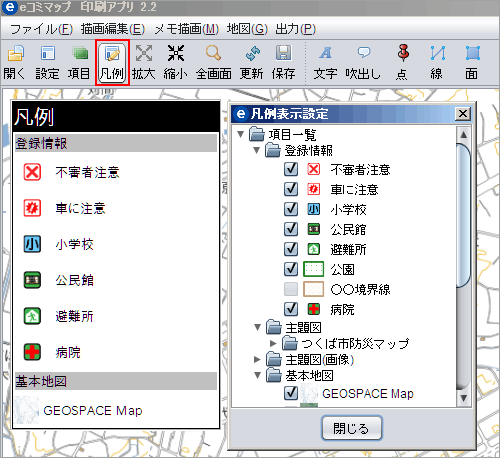The width and height of the screenshot is (500, 458).
Task: Click the 縮小 zoom-out icon
Action: pos(176,53)
